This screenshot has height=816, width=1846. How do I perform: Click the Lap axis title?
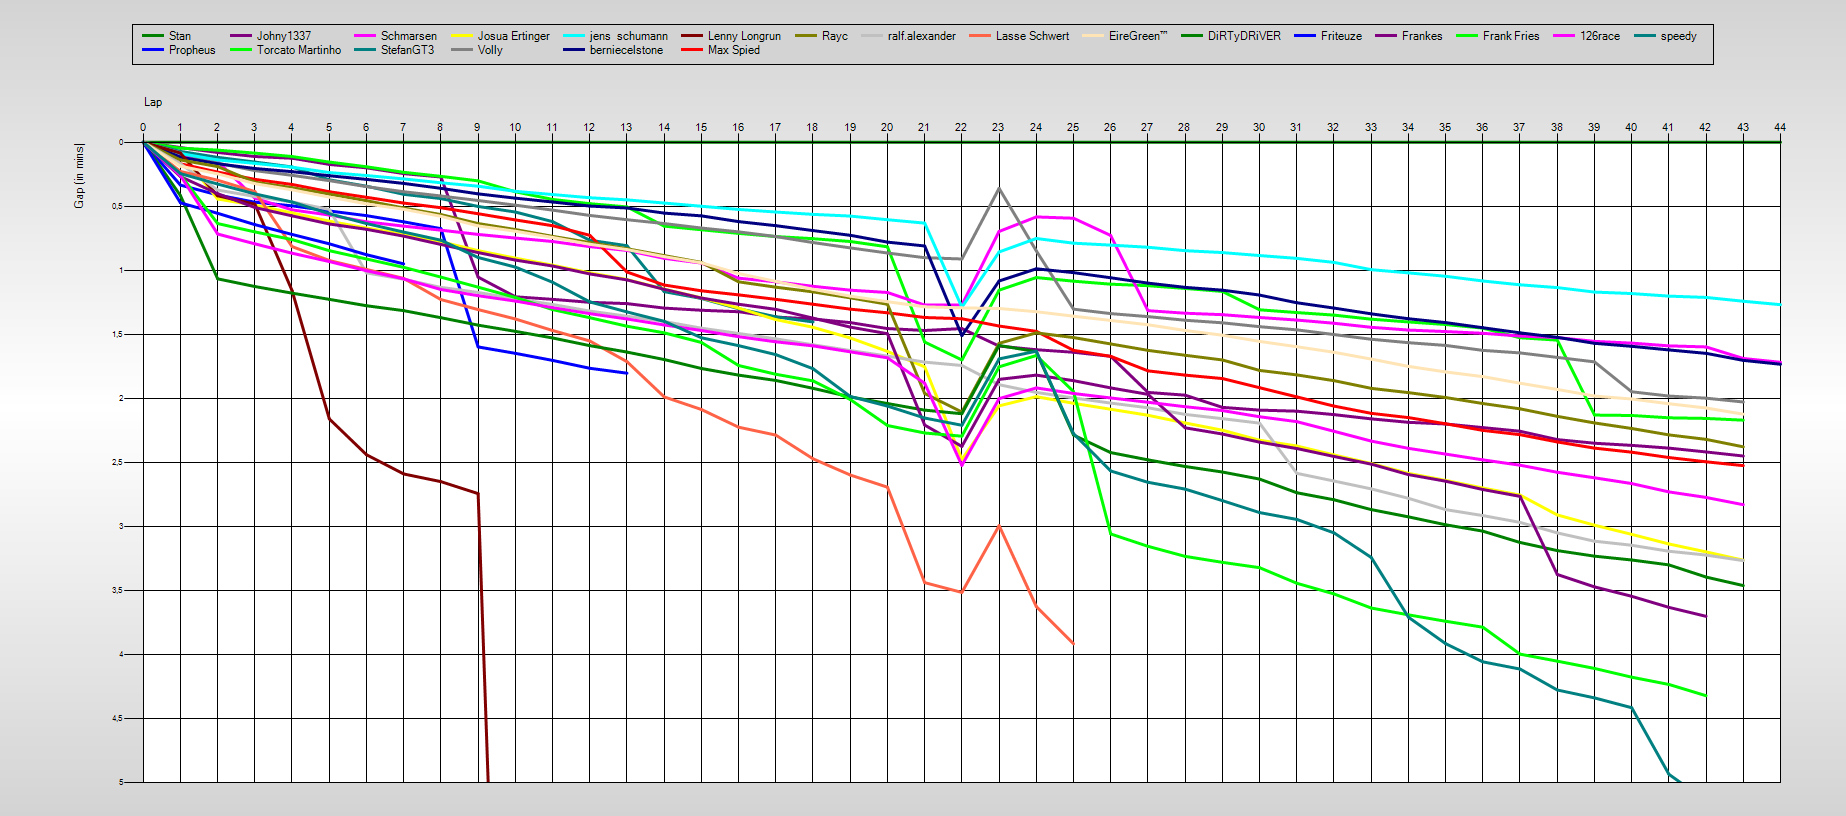153,102
